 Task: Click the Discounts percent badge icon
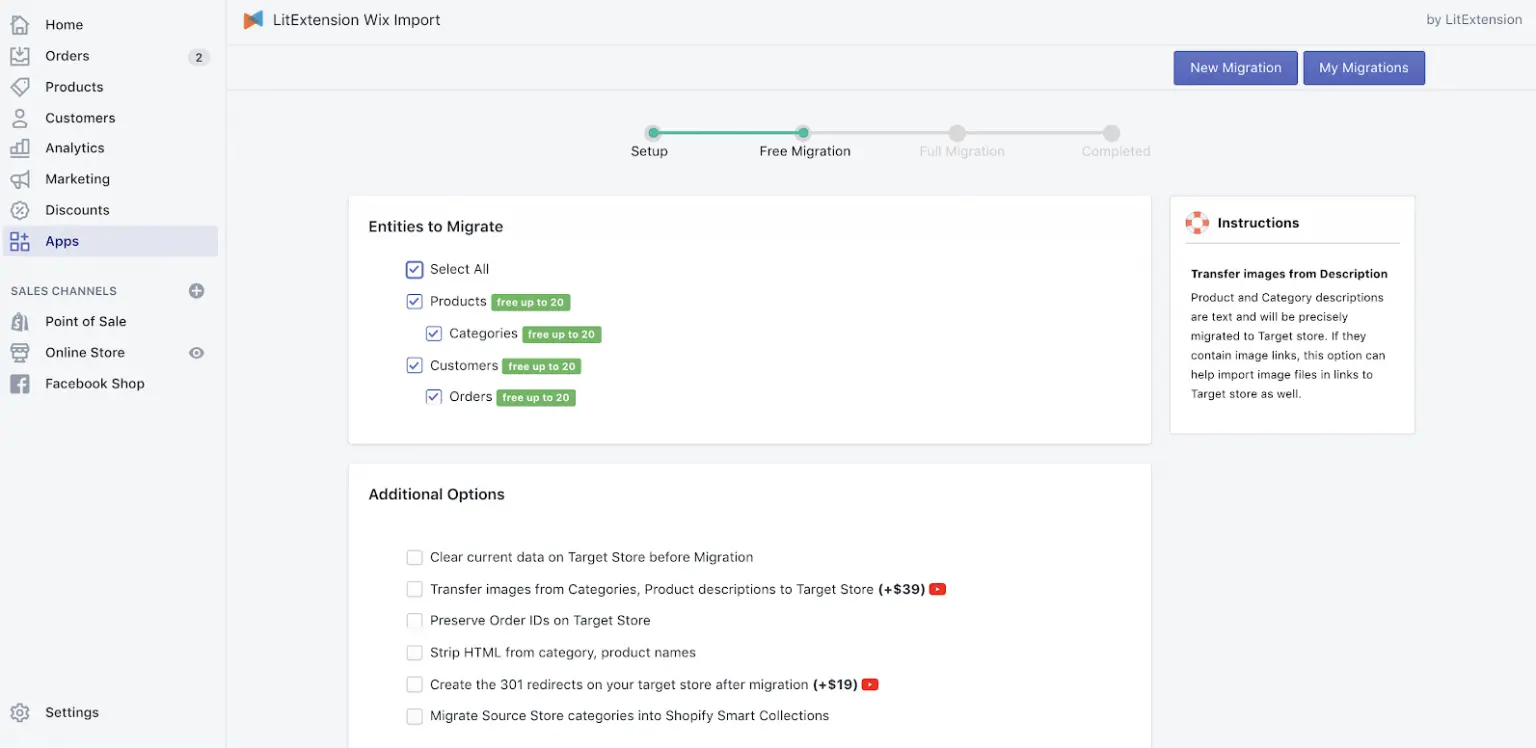click(x=20, y=210)
